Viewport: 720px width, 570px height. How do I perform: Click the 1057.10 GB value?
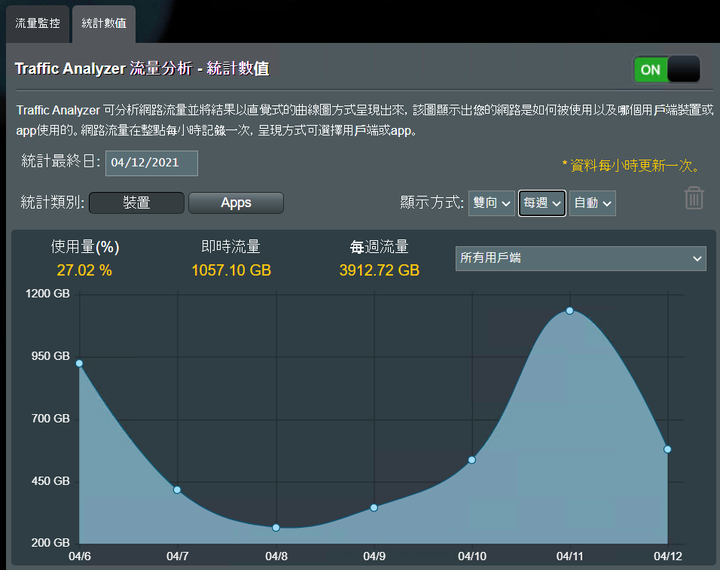pyautogui.click(x=231, y=270)
